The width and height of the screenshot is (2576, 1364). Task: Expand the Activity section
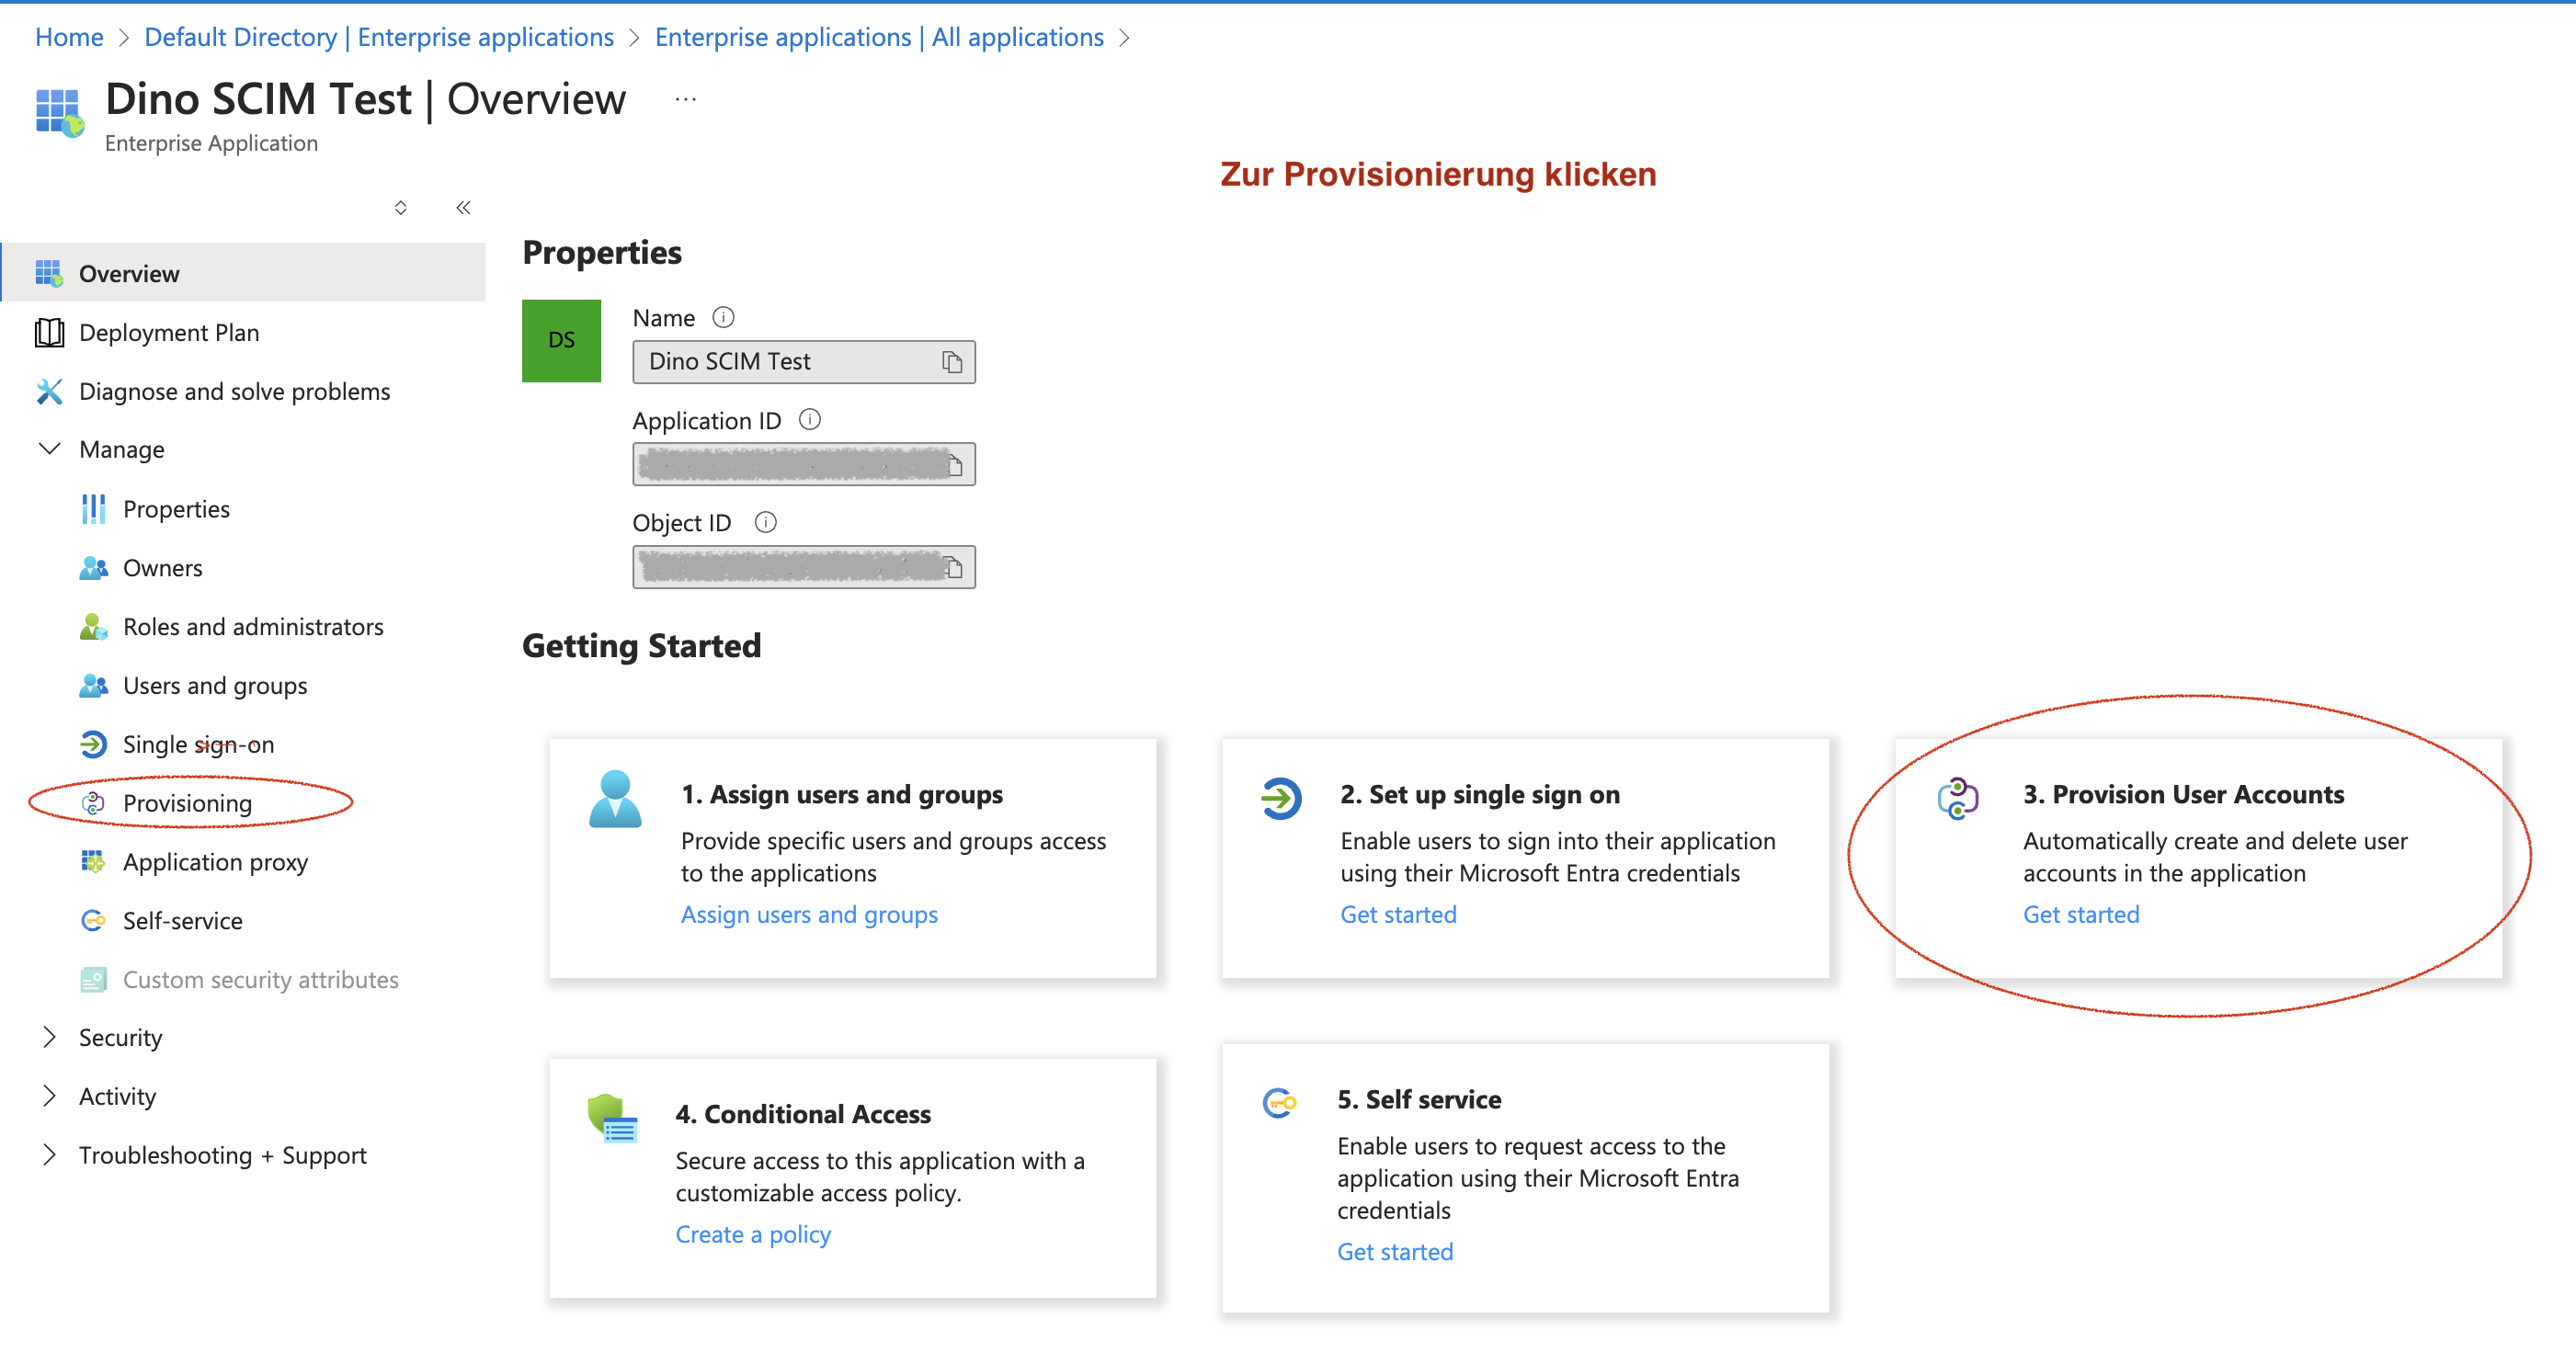[49, 1096]
